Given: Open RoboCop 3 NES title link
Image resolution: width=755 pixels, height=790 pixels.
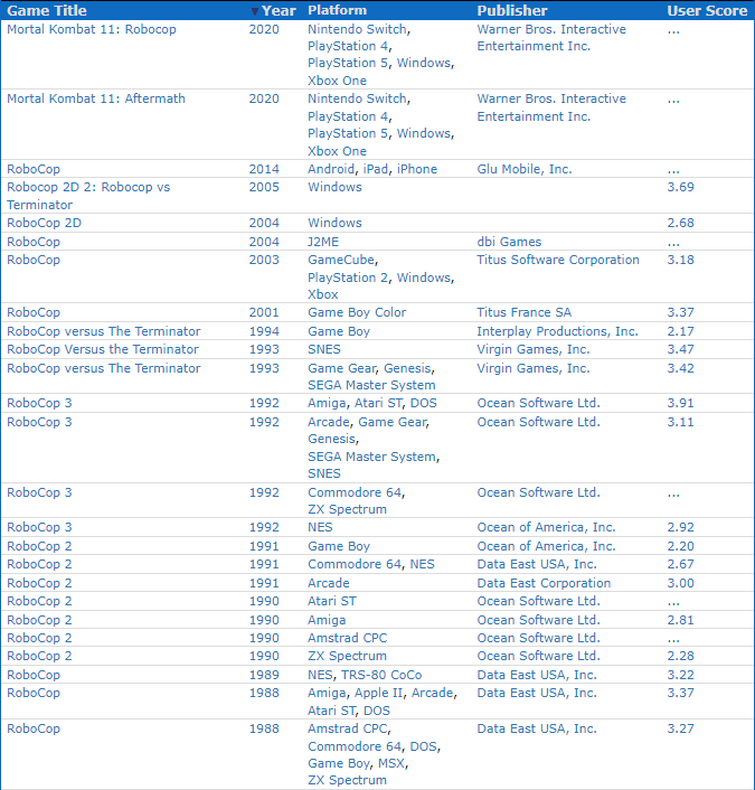Looking at the screenshot, I should [39, 528].
